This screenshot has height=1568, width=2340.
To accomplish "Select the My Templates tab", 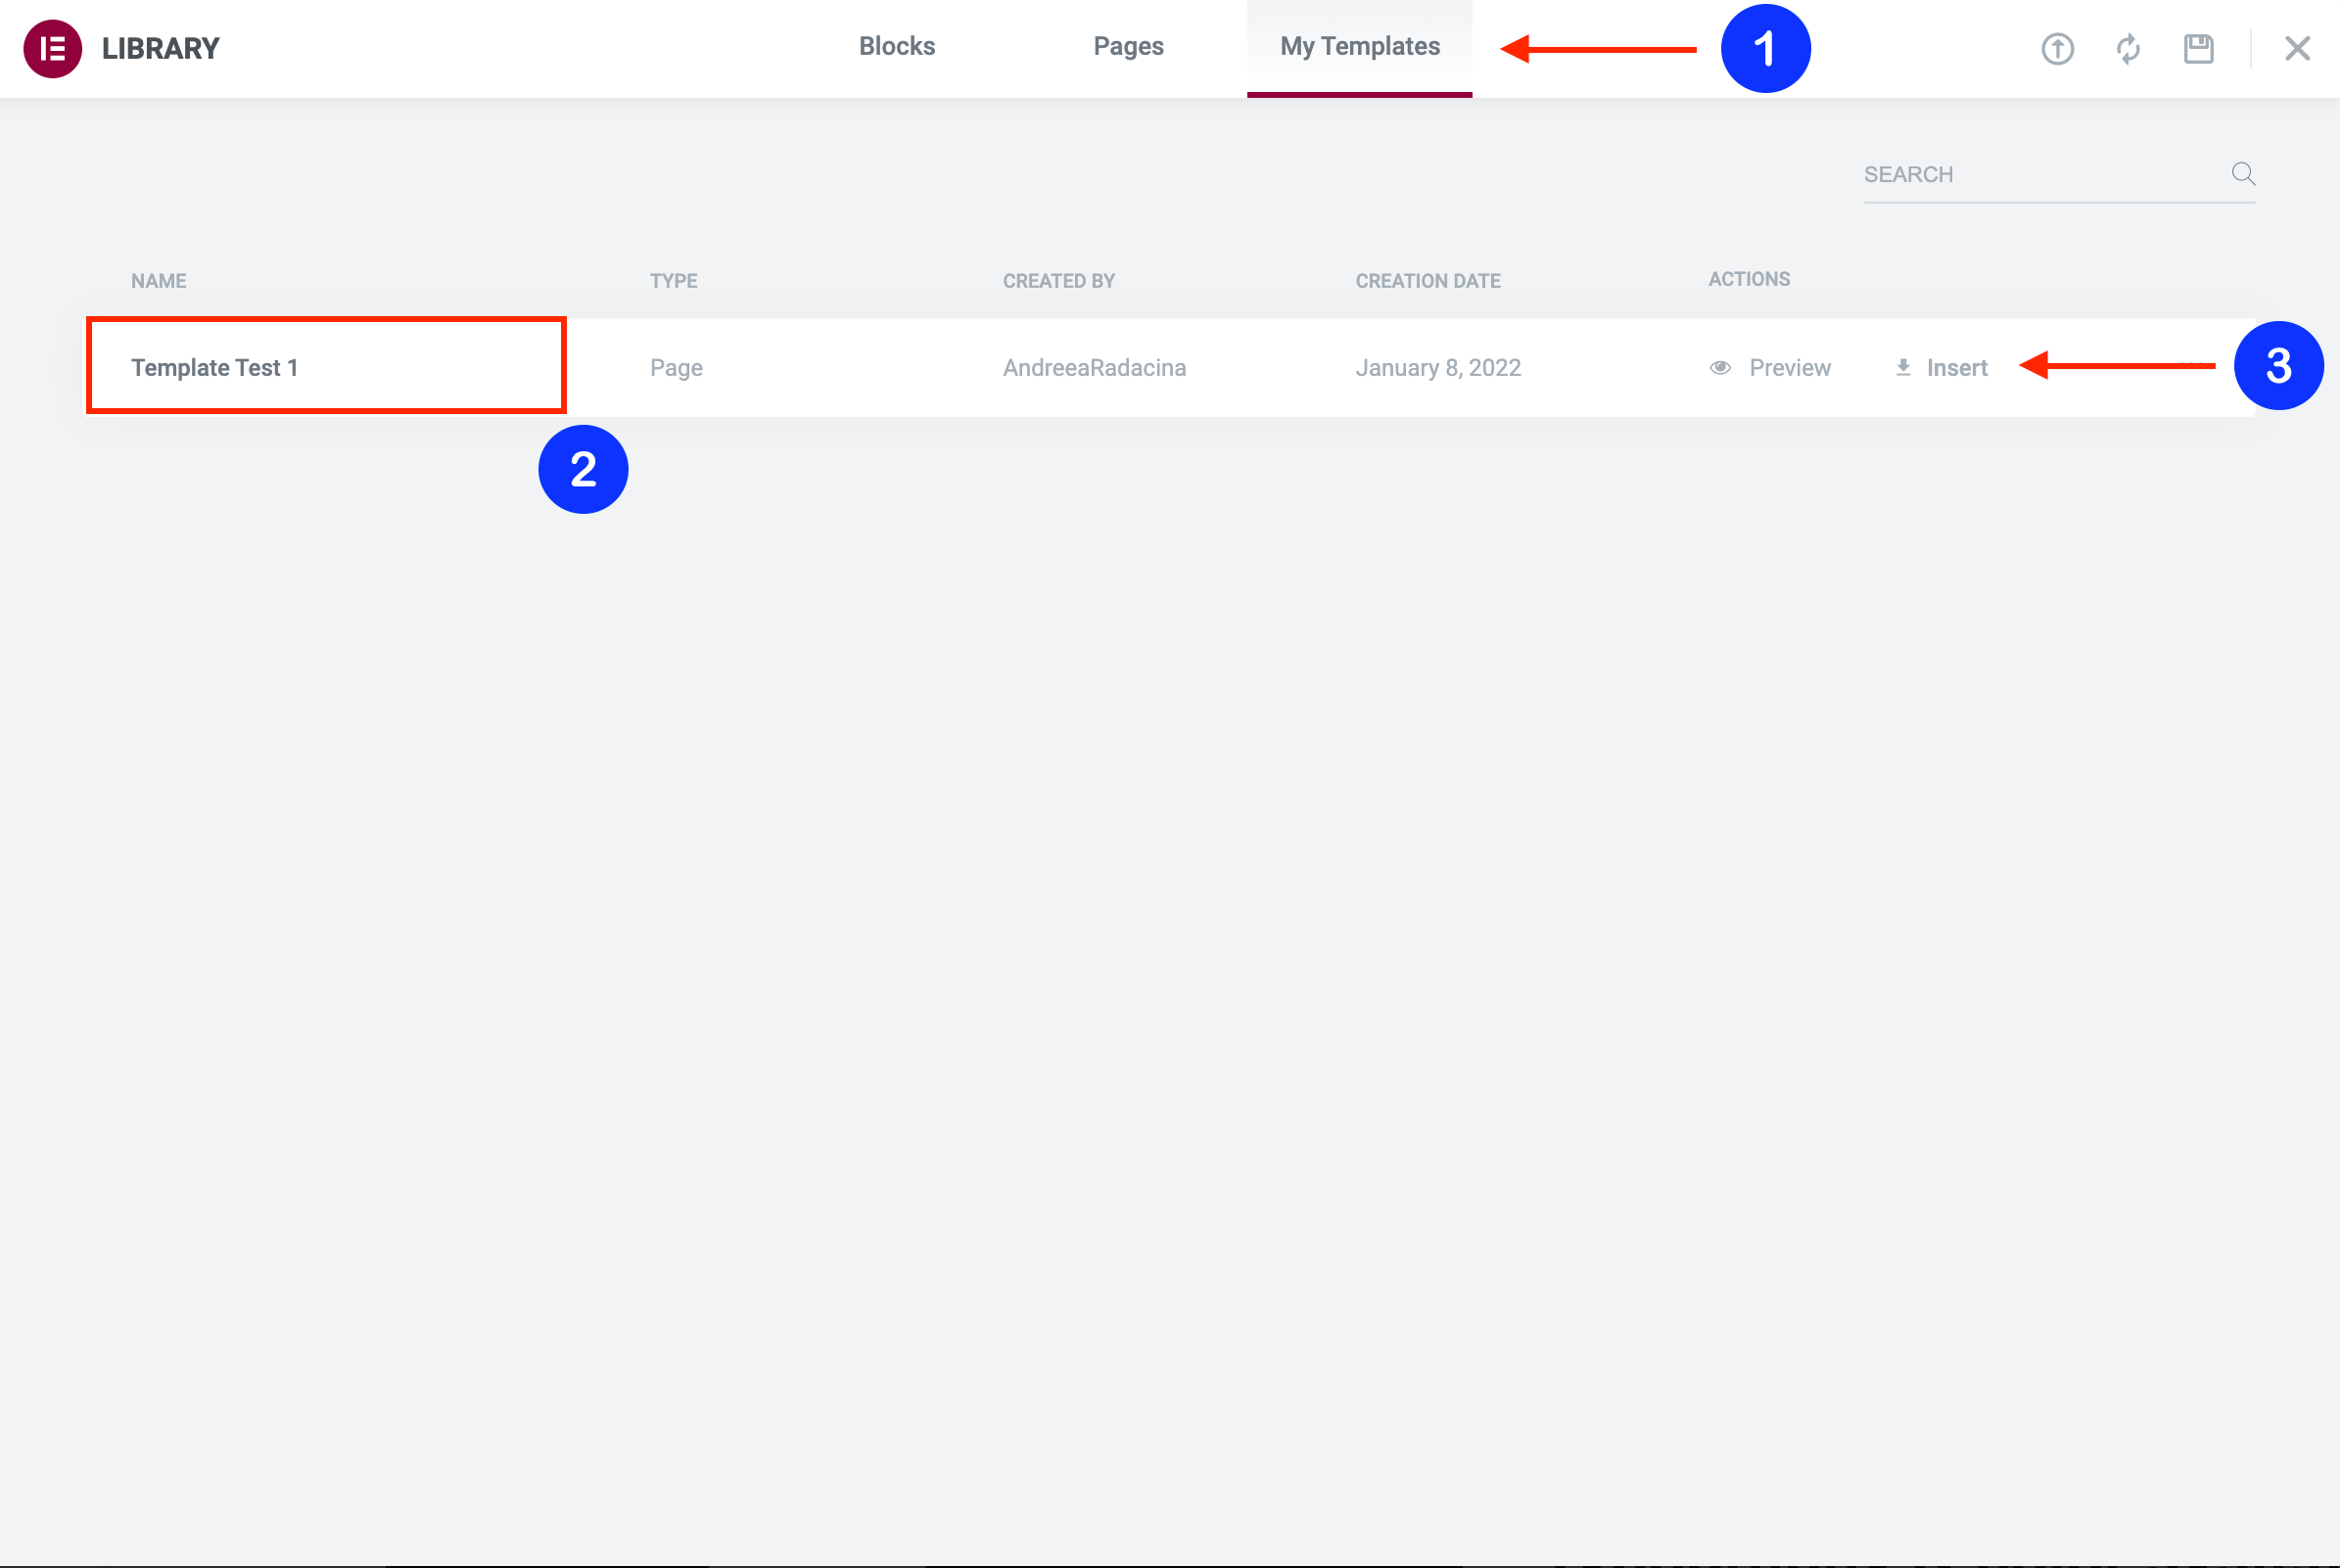I will [1359, 46].
